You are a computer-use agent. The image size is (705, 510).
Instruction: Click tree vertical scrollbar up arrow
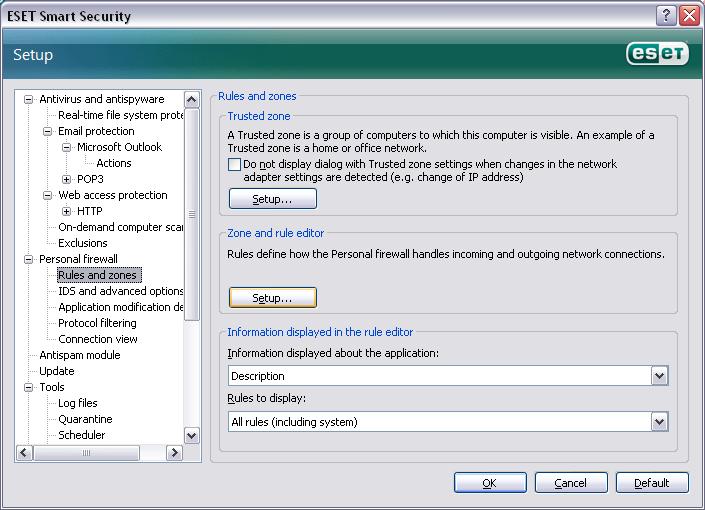(192, 99)
